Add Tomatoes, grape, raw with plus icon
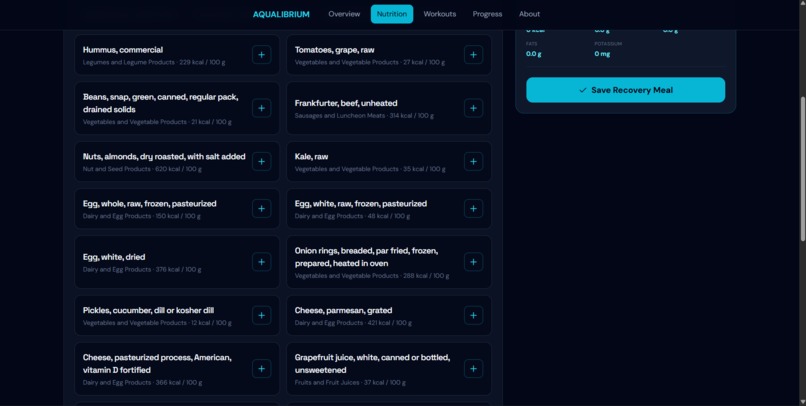 pyautogui.click(x=473, y=54)
